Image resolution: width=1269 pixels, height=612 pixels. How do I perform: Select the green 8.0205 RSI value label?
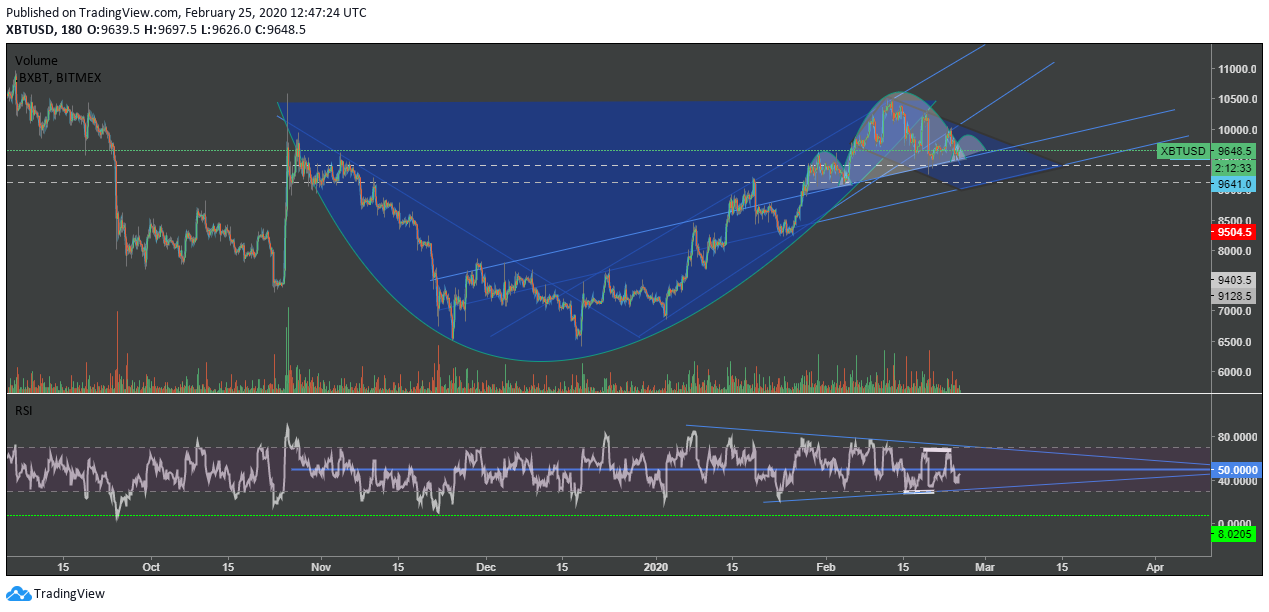(1233, 535)
